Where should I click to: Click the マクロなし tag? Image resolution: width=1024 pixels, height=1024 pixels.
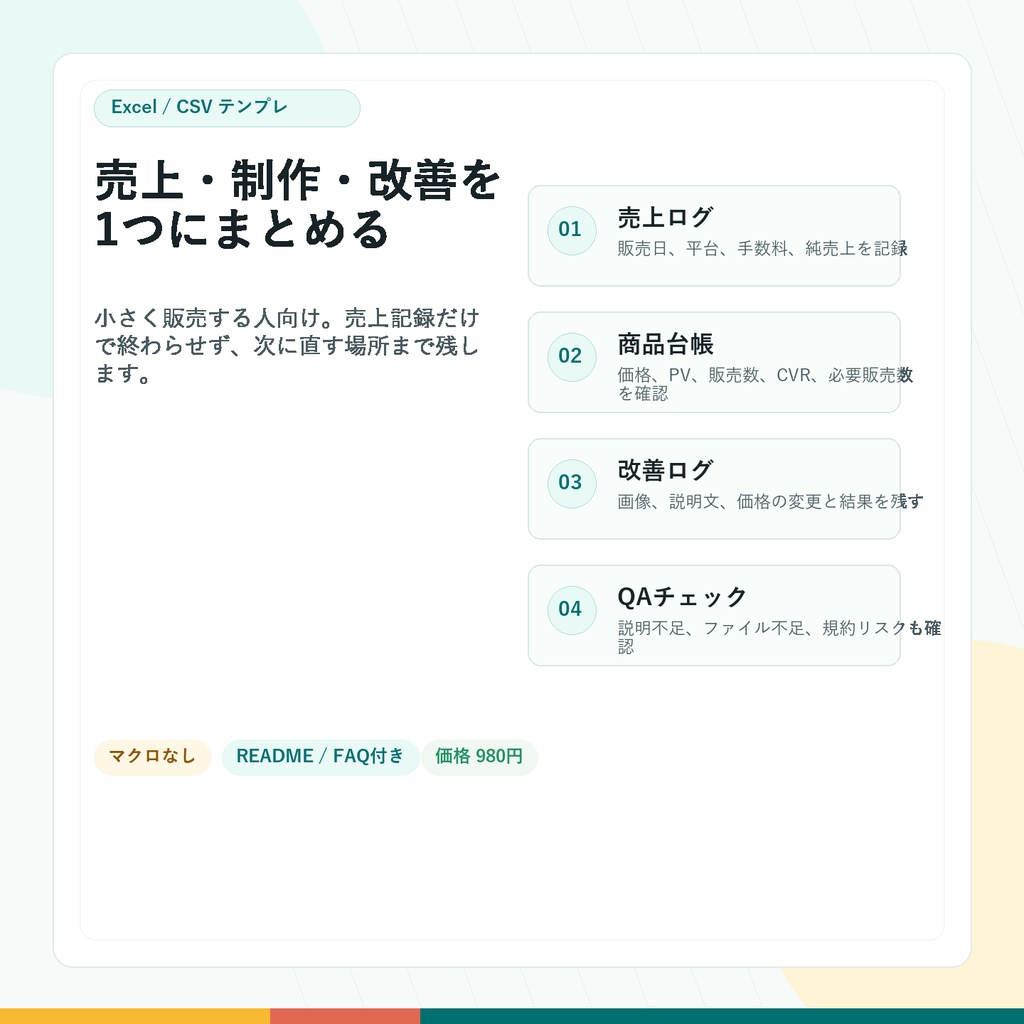click(153, 757)
